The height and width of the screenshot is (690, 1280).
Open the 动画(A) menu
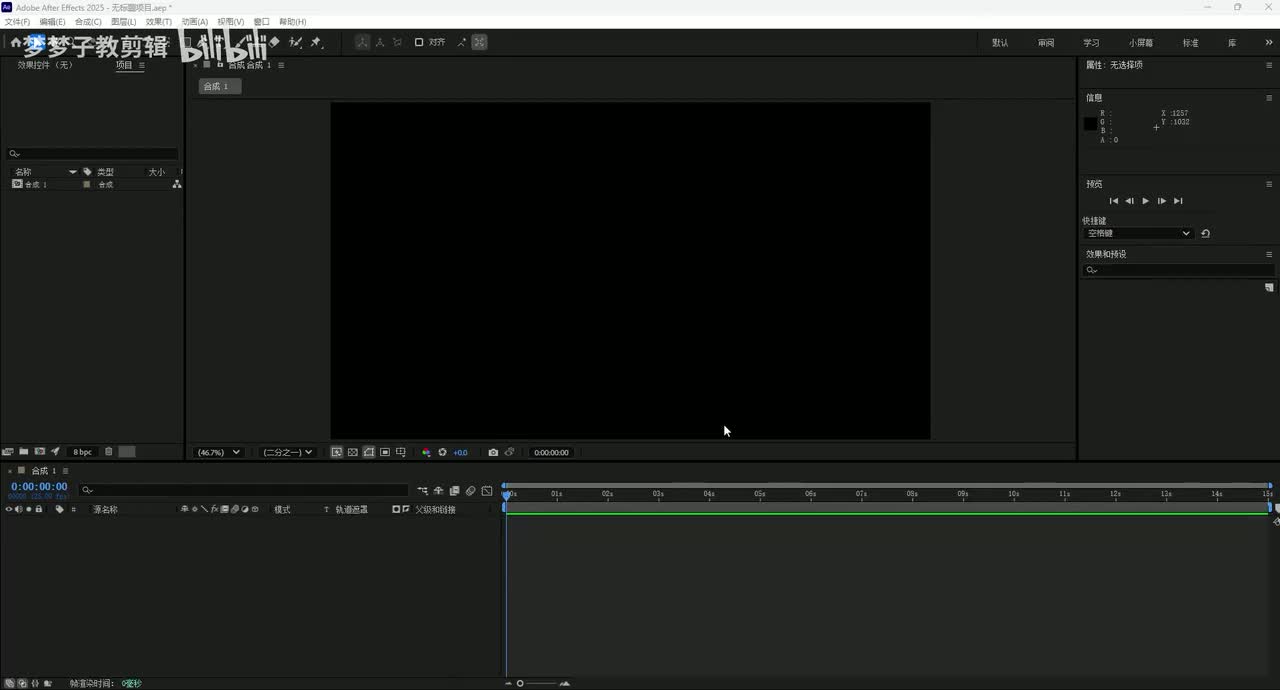click(x=194, y=21)
